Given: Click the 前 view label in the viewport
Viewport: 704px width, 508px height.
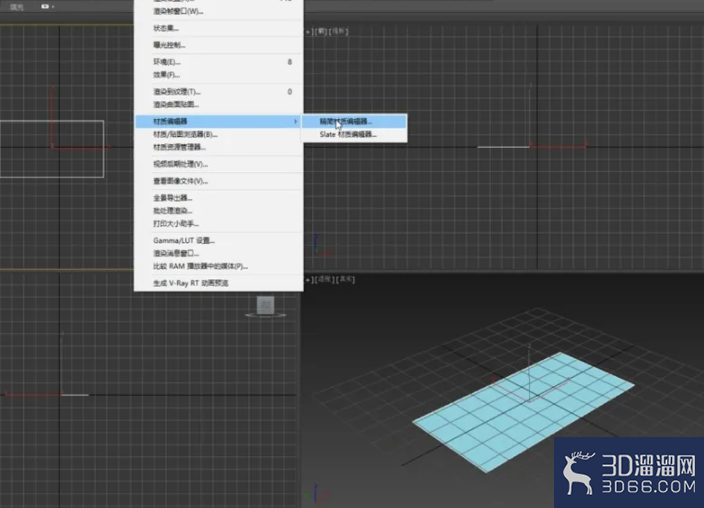Looking at the screenshot, I should 321,31.
